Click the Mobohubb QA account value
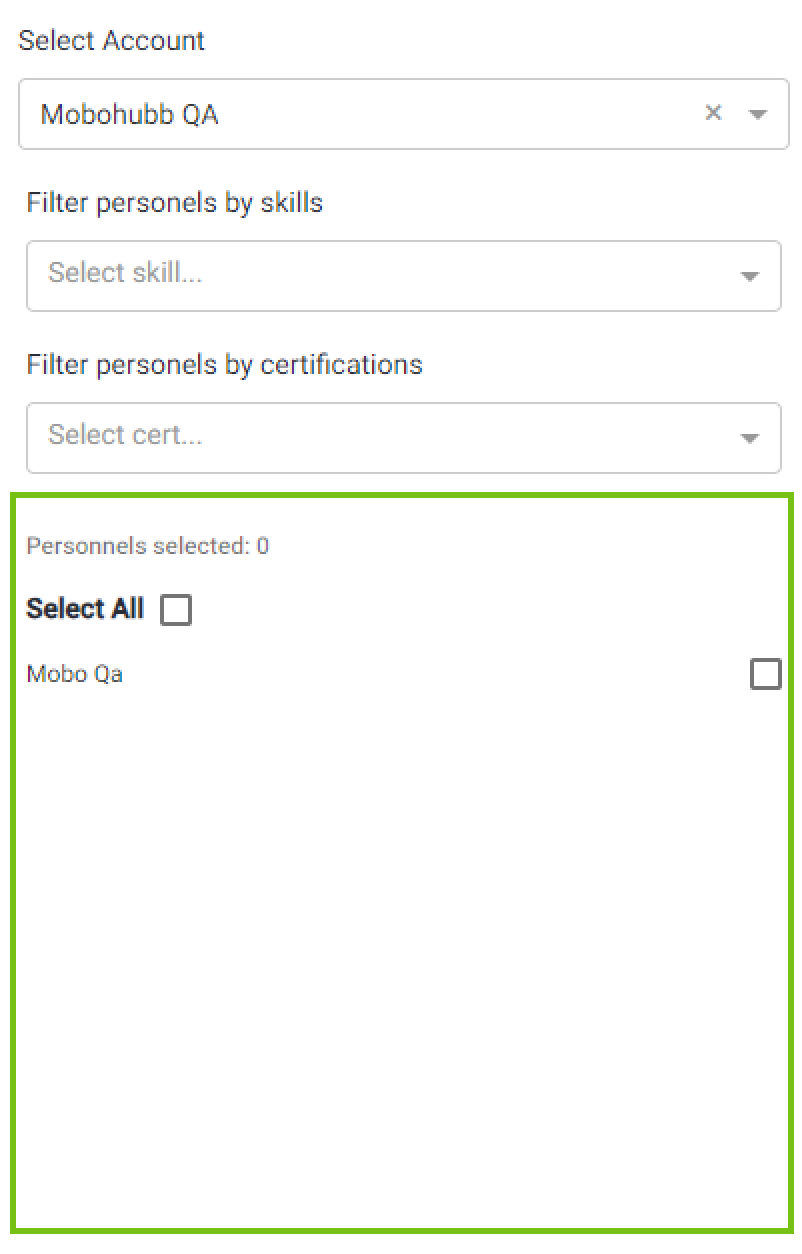The width and height of the screenshot is (802, 1254). tap(129, 115)
